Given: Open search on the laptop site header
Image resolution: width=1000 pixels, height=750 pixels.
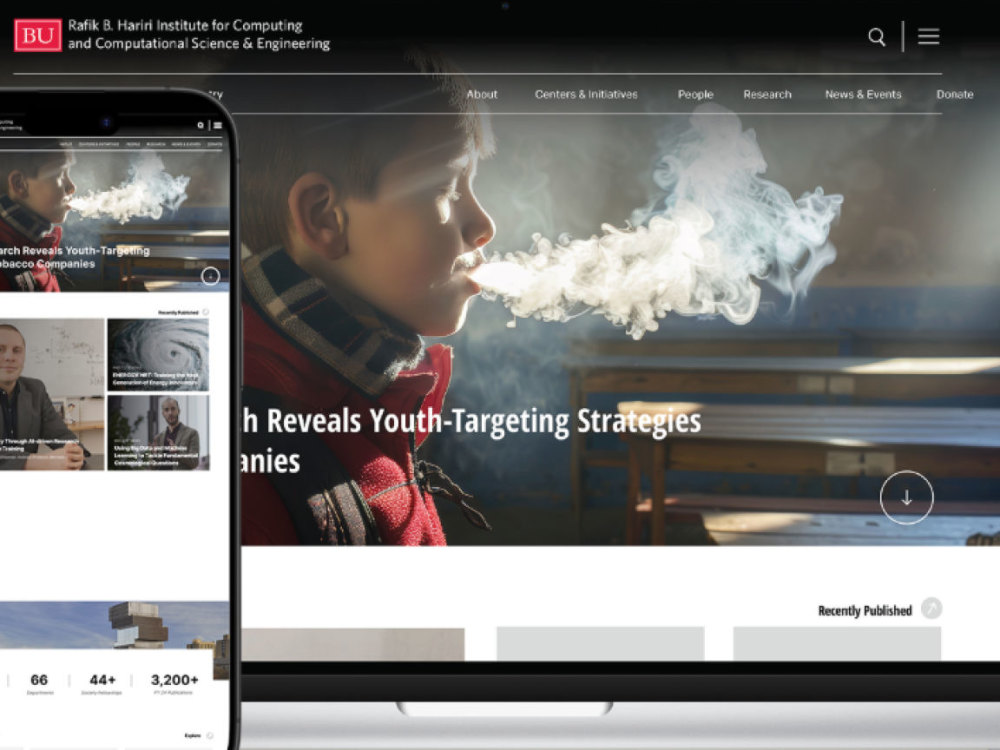Looking at the screenshot, I should 877,37.
